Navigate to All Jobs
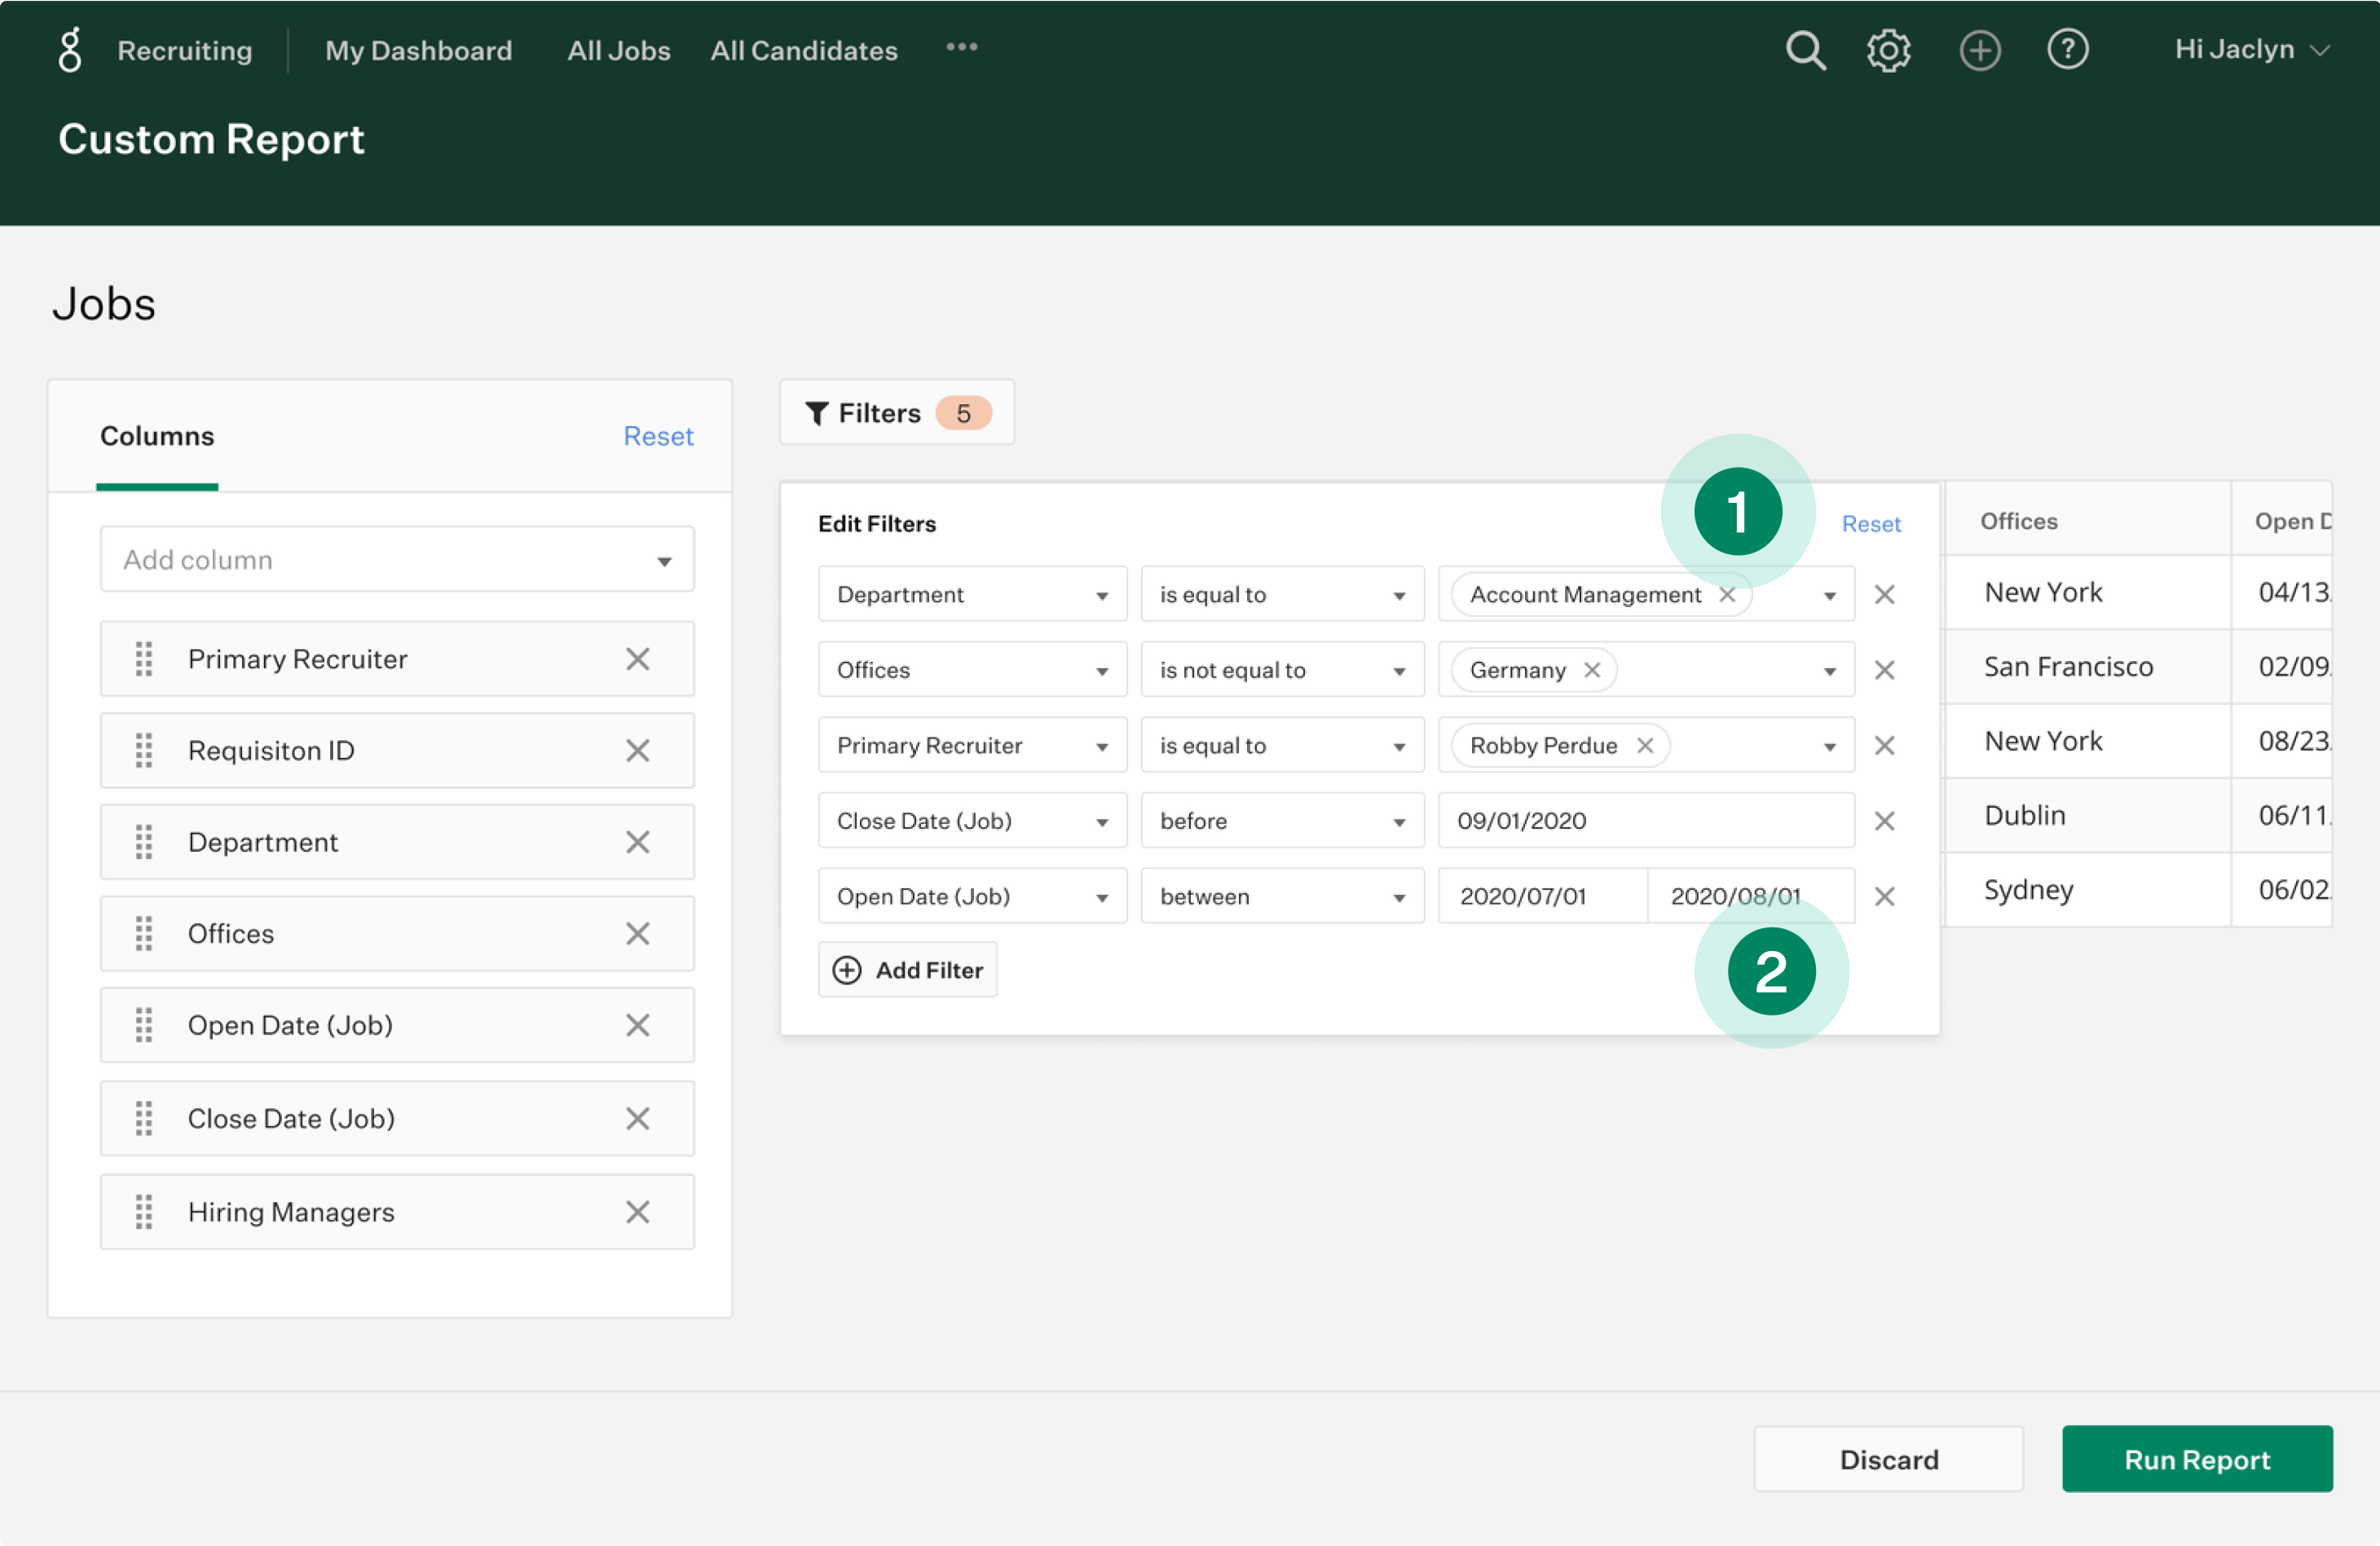The width and height of the screenshot is (2380, 1546). pyautogui.click(x=618, y=50)
